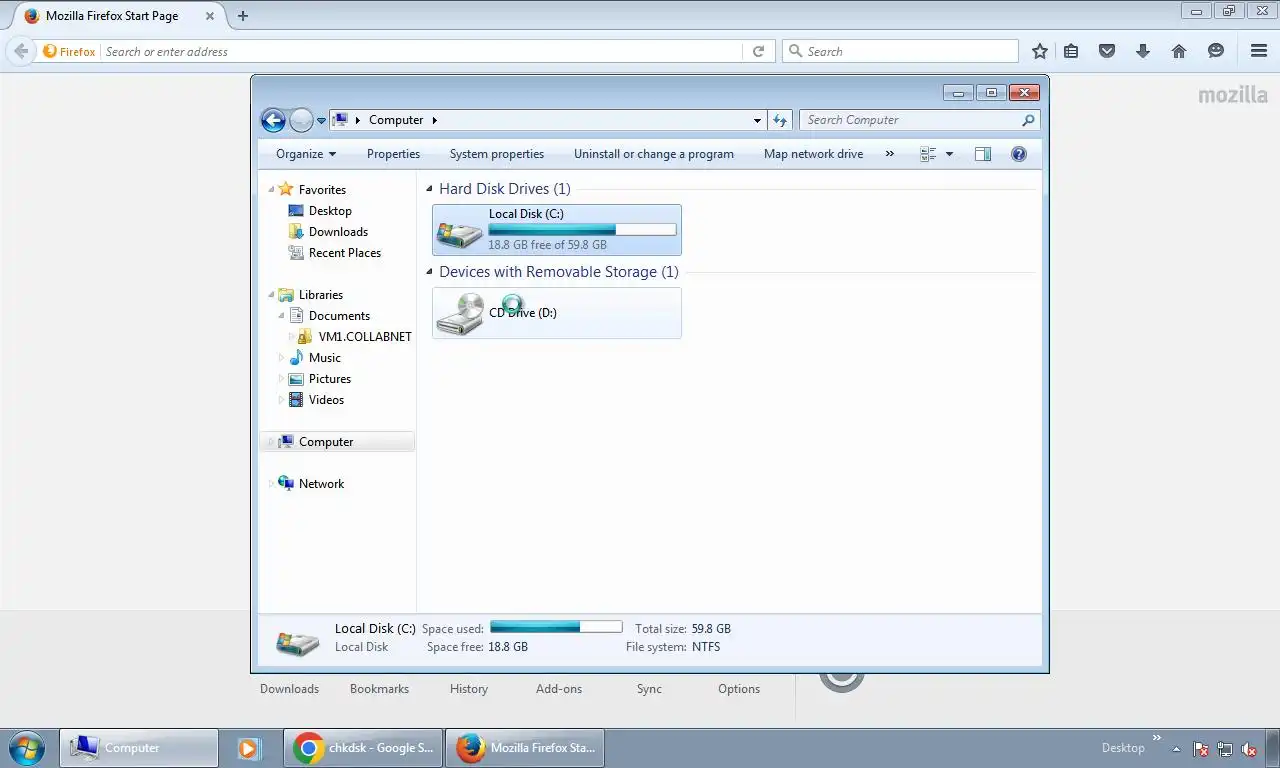Open the Windows Start menu

(27, 748)
